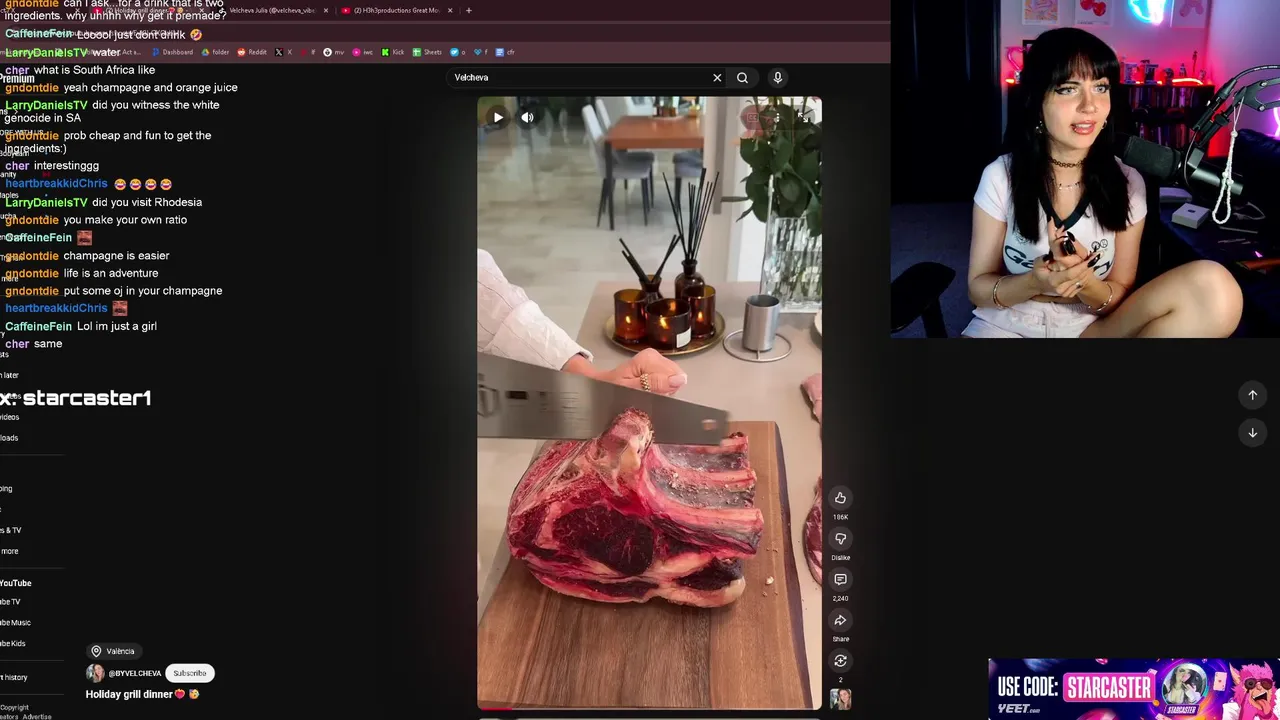This screenshot has height=720, width=1280.
Task: Open the Dashboard bookmark
Action: [x=172, y=52]
